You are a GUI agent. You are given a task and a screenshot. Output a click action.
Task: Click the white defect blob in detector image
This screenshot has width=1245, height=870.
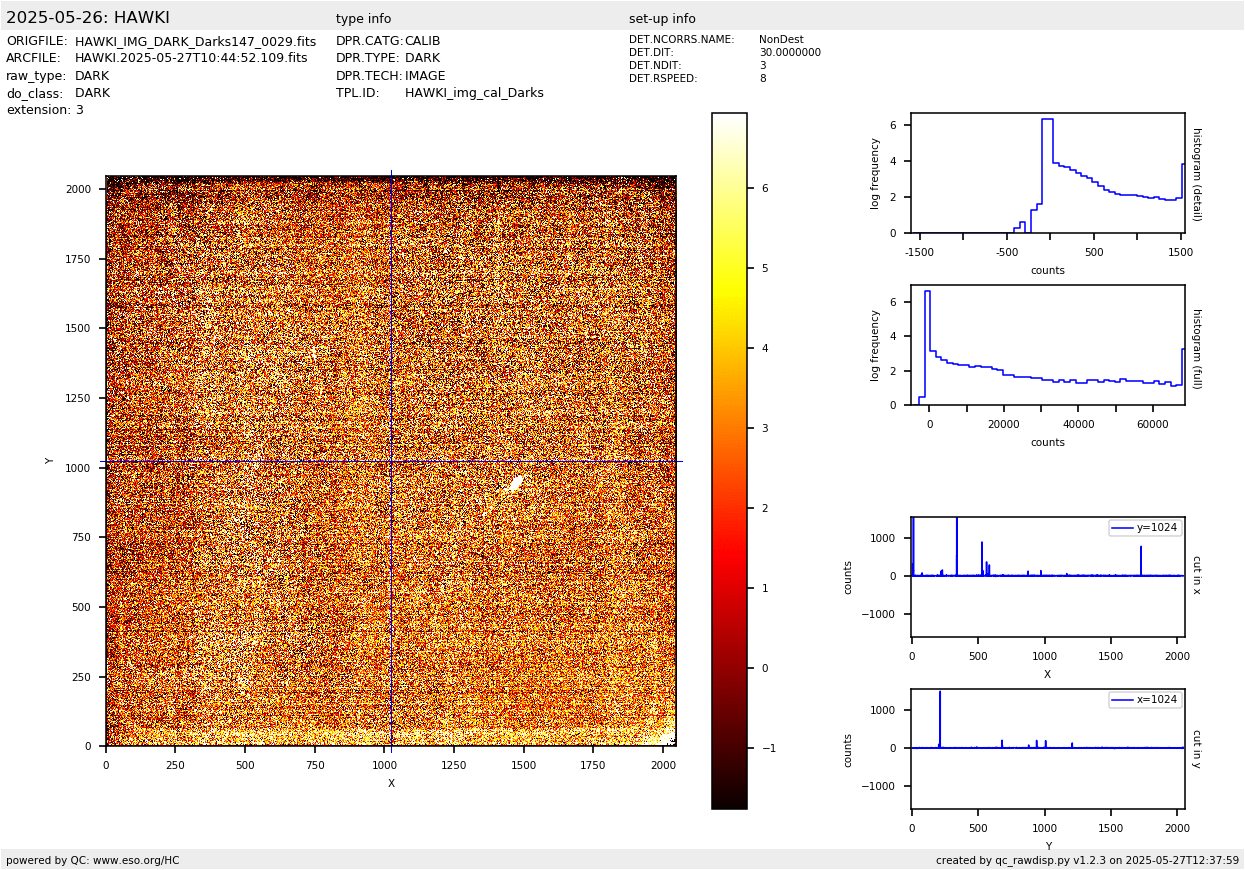pyautogui.click(x=516, y=484)
